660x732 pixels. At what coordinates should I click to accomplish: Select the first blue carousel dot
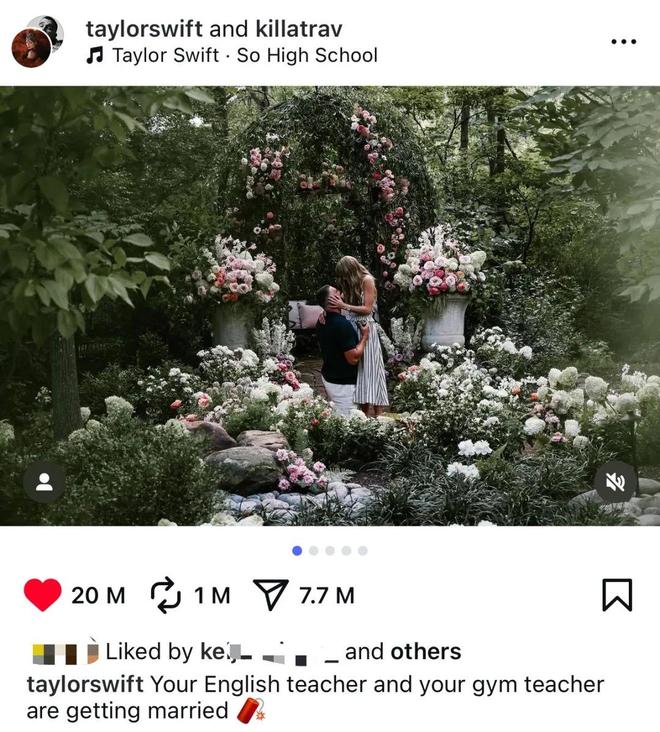pyautogui.click(x=297, y=551)
